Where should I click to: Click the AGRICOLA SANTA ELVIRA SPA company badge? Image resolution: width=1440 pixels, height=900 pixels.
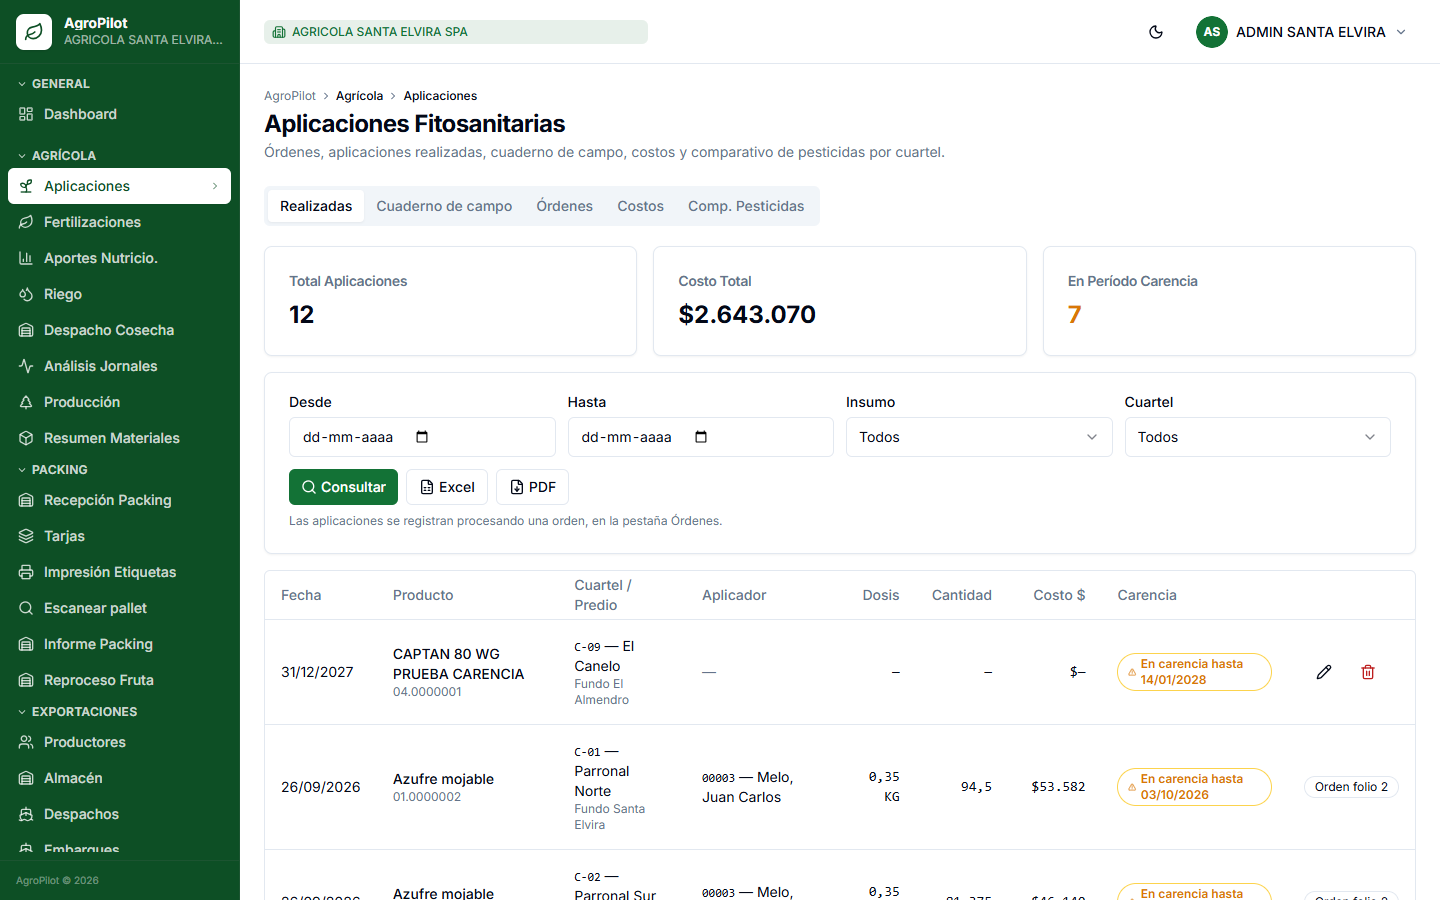[x=456, y=32]
